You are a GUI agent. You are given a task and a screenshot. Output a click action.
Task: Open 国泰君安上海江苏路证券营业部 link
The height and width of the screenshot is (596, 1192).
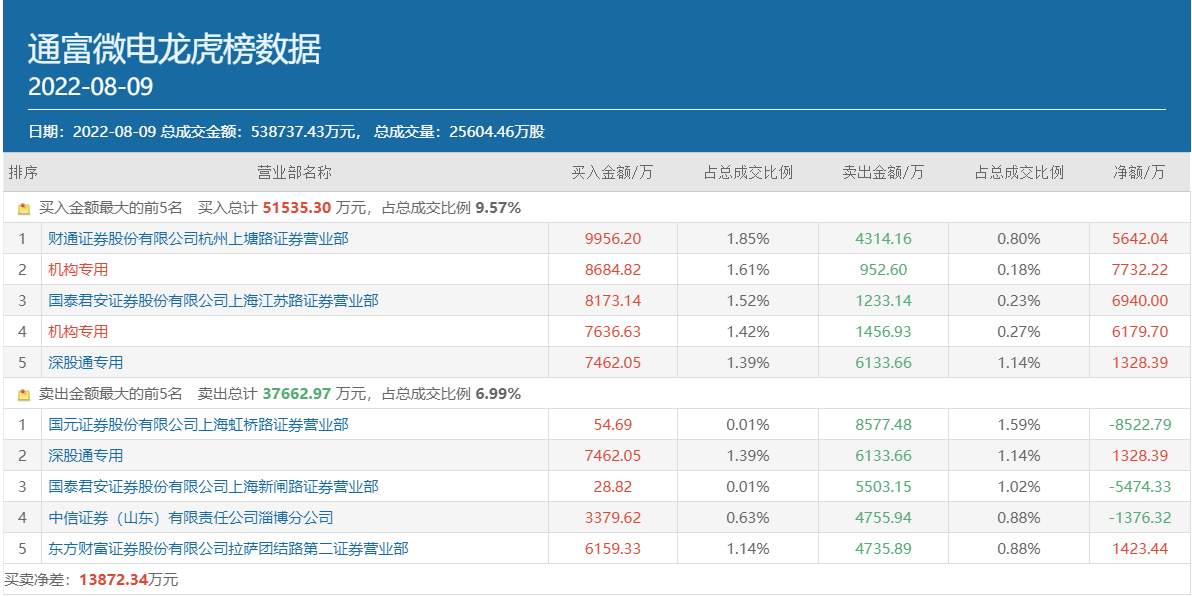point(213,301)
